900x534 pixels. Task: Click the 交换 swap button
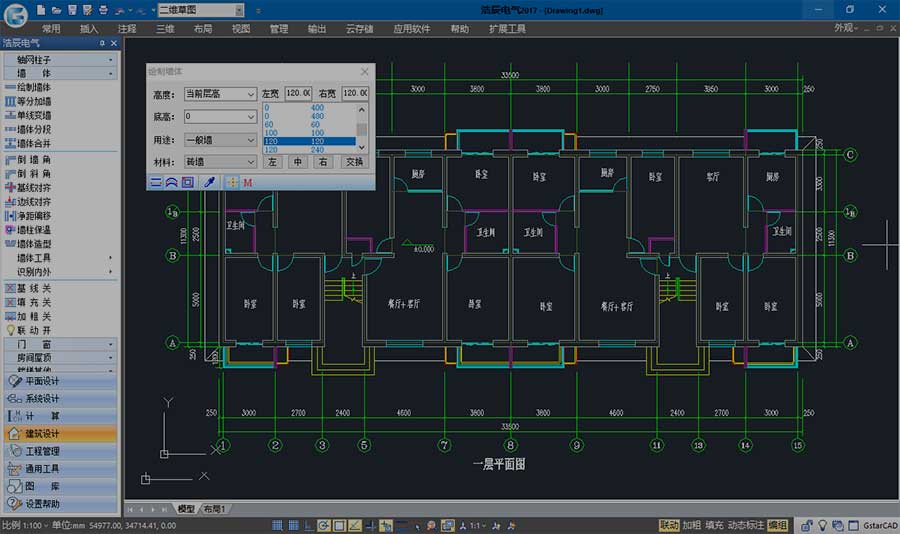click(353, 161)
